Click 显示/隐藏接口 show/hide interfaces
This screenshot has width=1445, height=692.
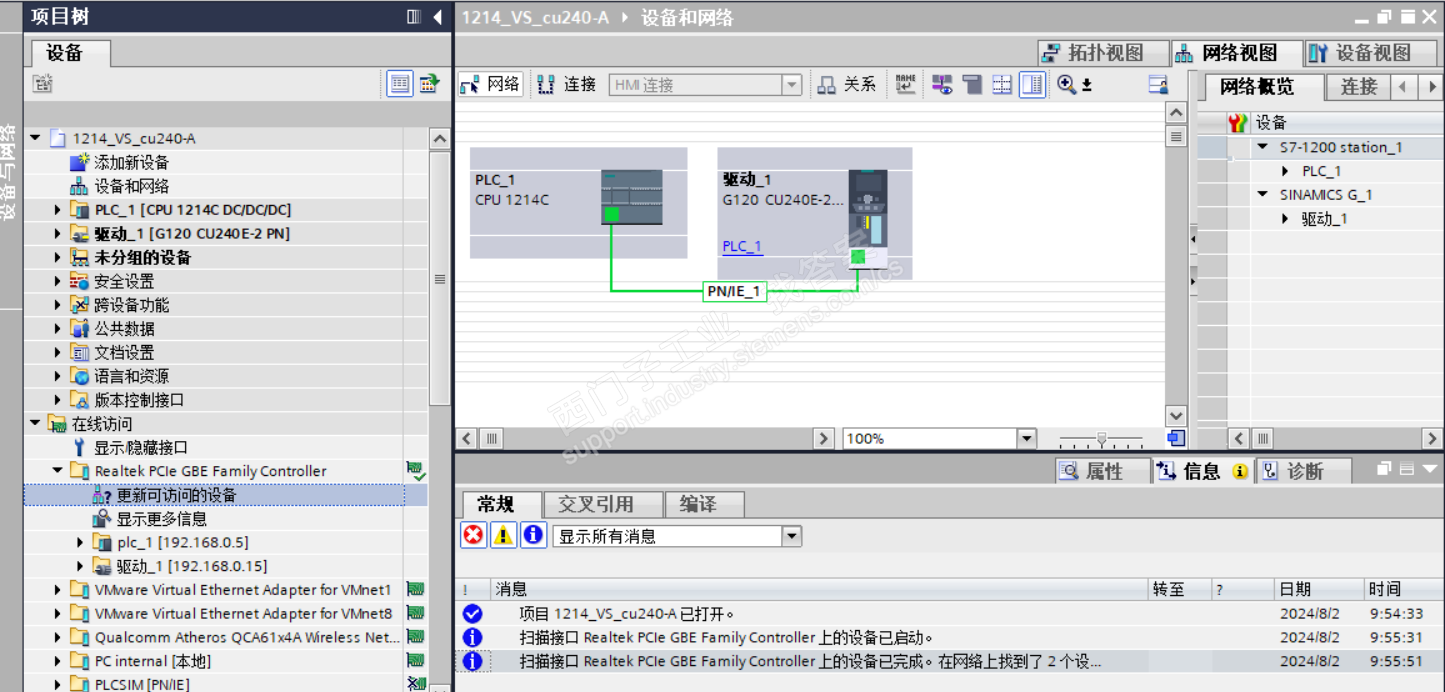[141, 448]
